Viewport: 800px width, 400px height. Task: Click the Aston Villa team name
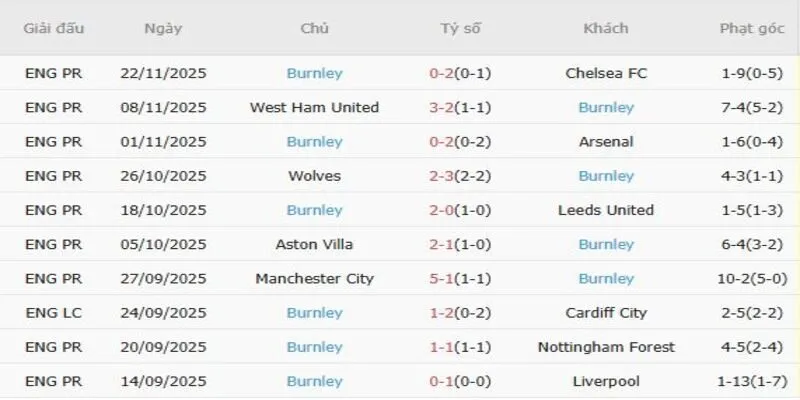(x=314, y=244)
